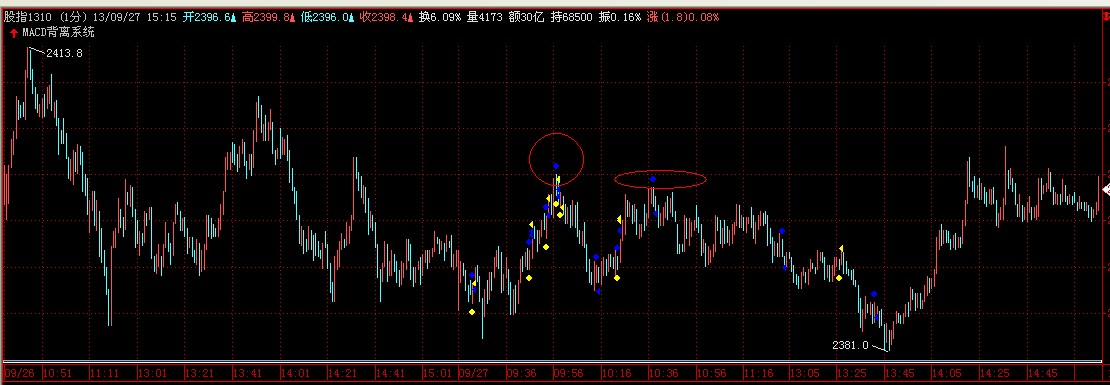
Task: Click the red arrow beside MACD背离系统
Action: click(x=13, y=33)
